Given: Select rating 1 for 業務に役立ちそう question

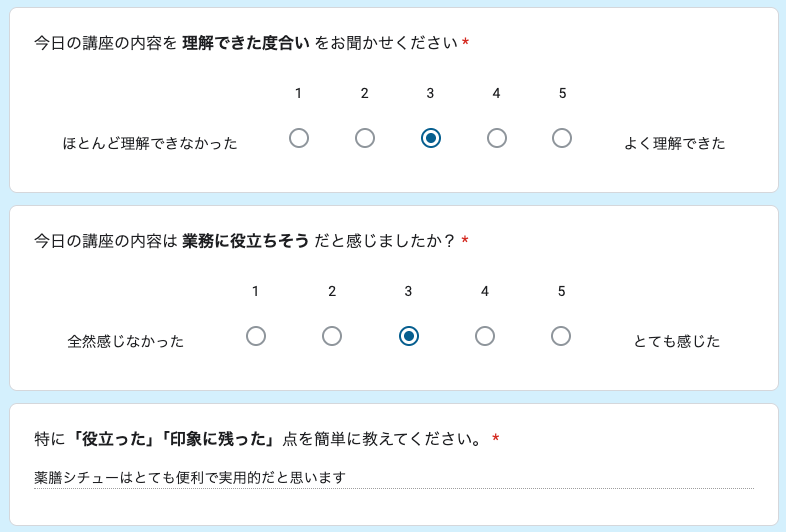Looking at the screenshot, I should (256, 336).
